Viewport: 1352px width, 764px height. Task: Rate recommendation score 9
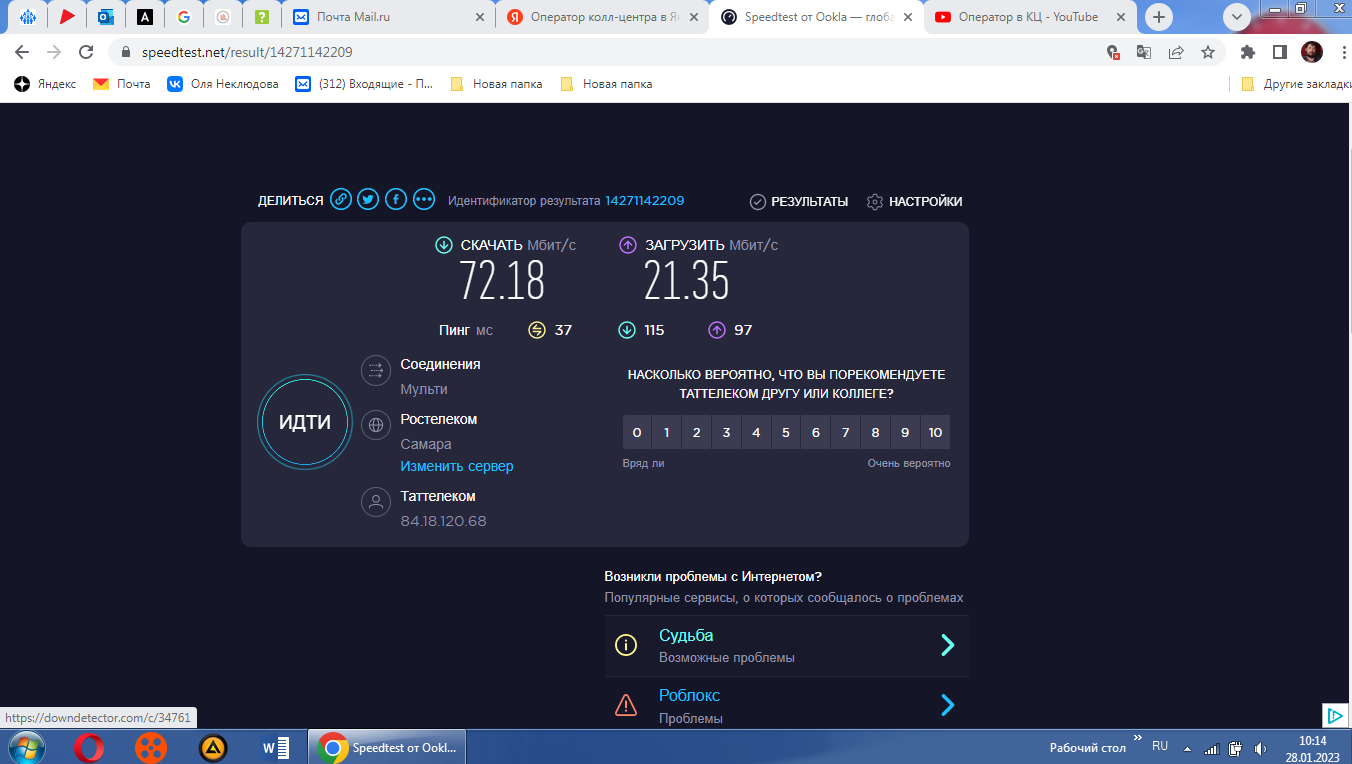(x=905, y=432)
